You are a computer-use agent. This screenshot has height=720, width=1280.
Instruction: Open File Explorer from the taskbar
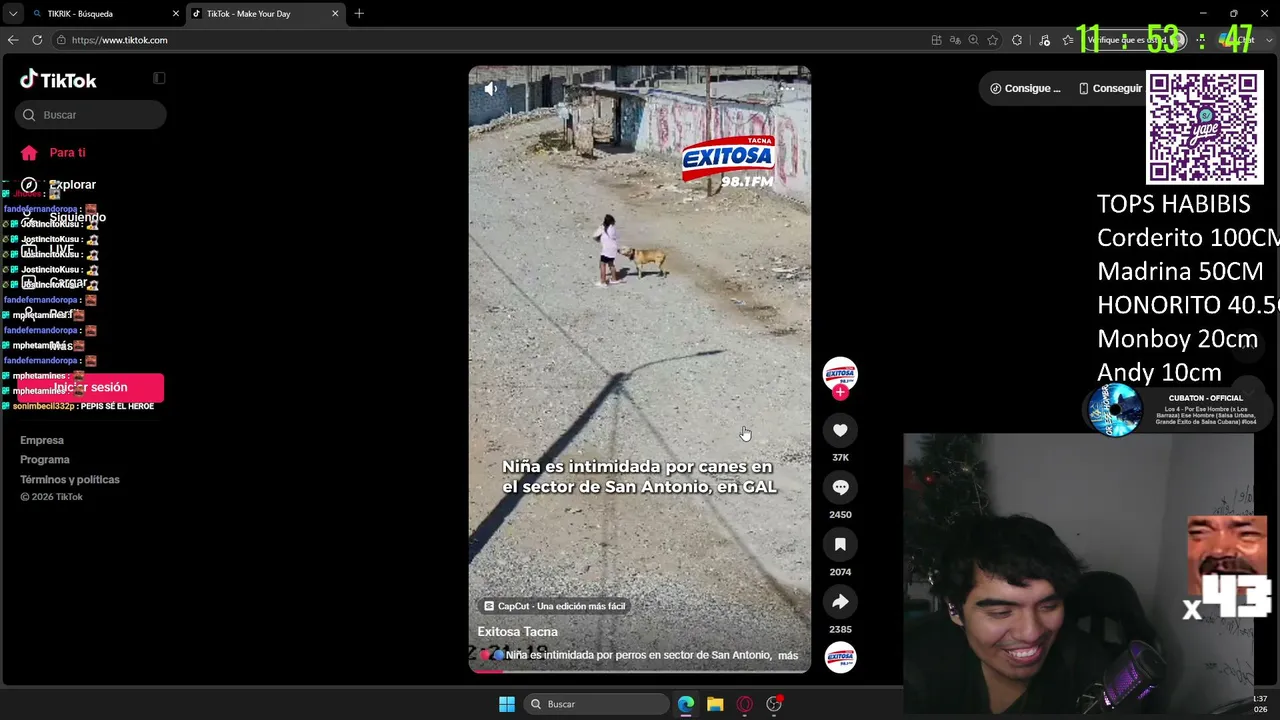715,704
